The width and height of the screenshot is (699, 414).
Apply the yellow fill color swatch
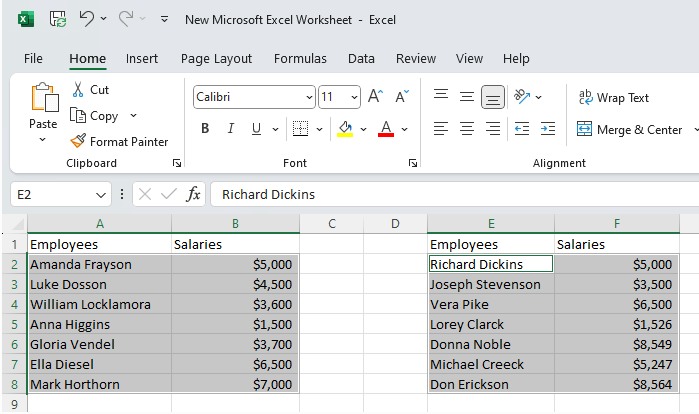(x=345, y=129)
